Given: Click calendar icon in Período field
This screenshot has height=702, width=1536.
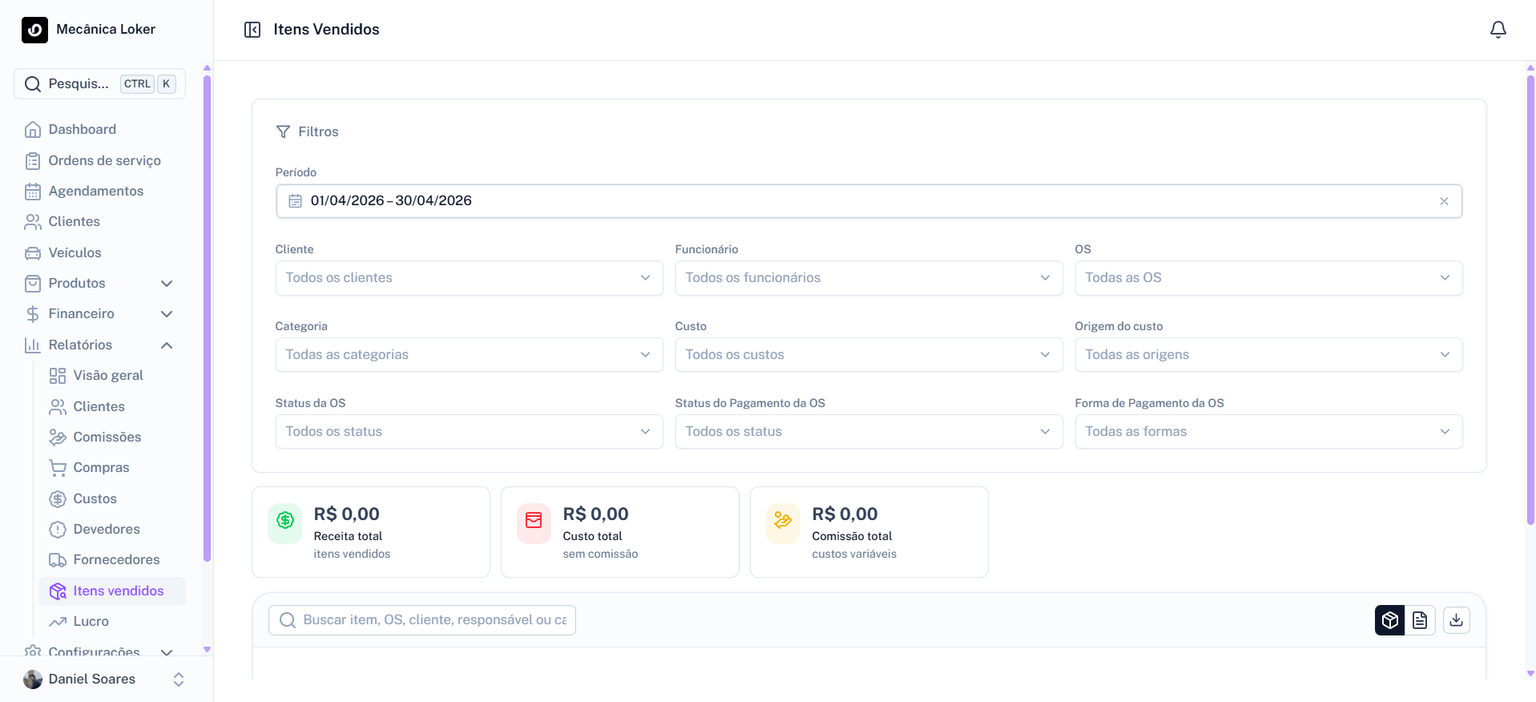Looking at the screenshot, I should pyautogui.click(x=295, y=201).
